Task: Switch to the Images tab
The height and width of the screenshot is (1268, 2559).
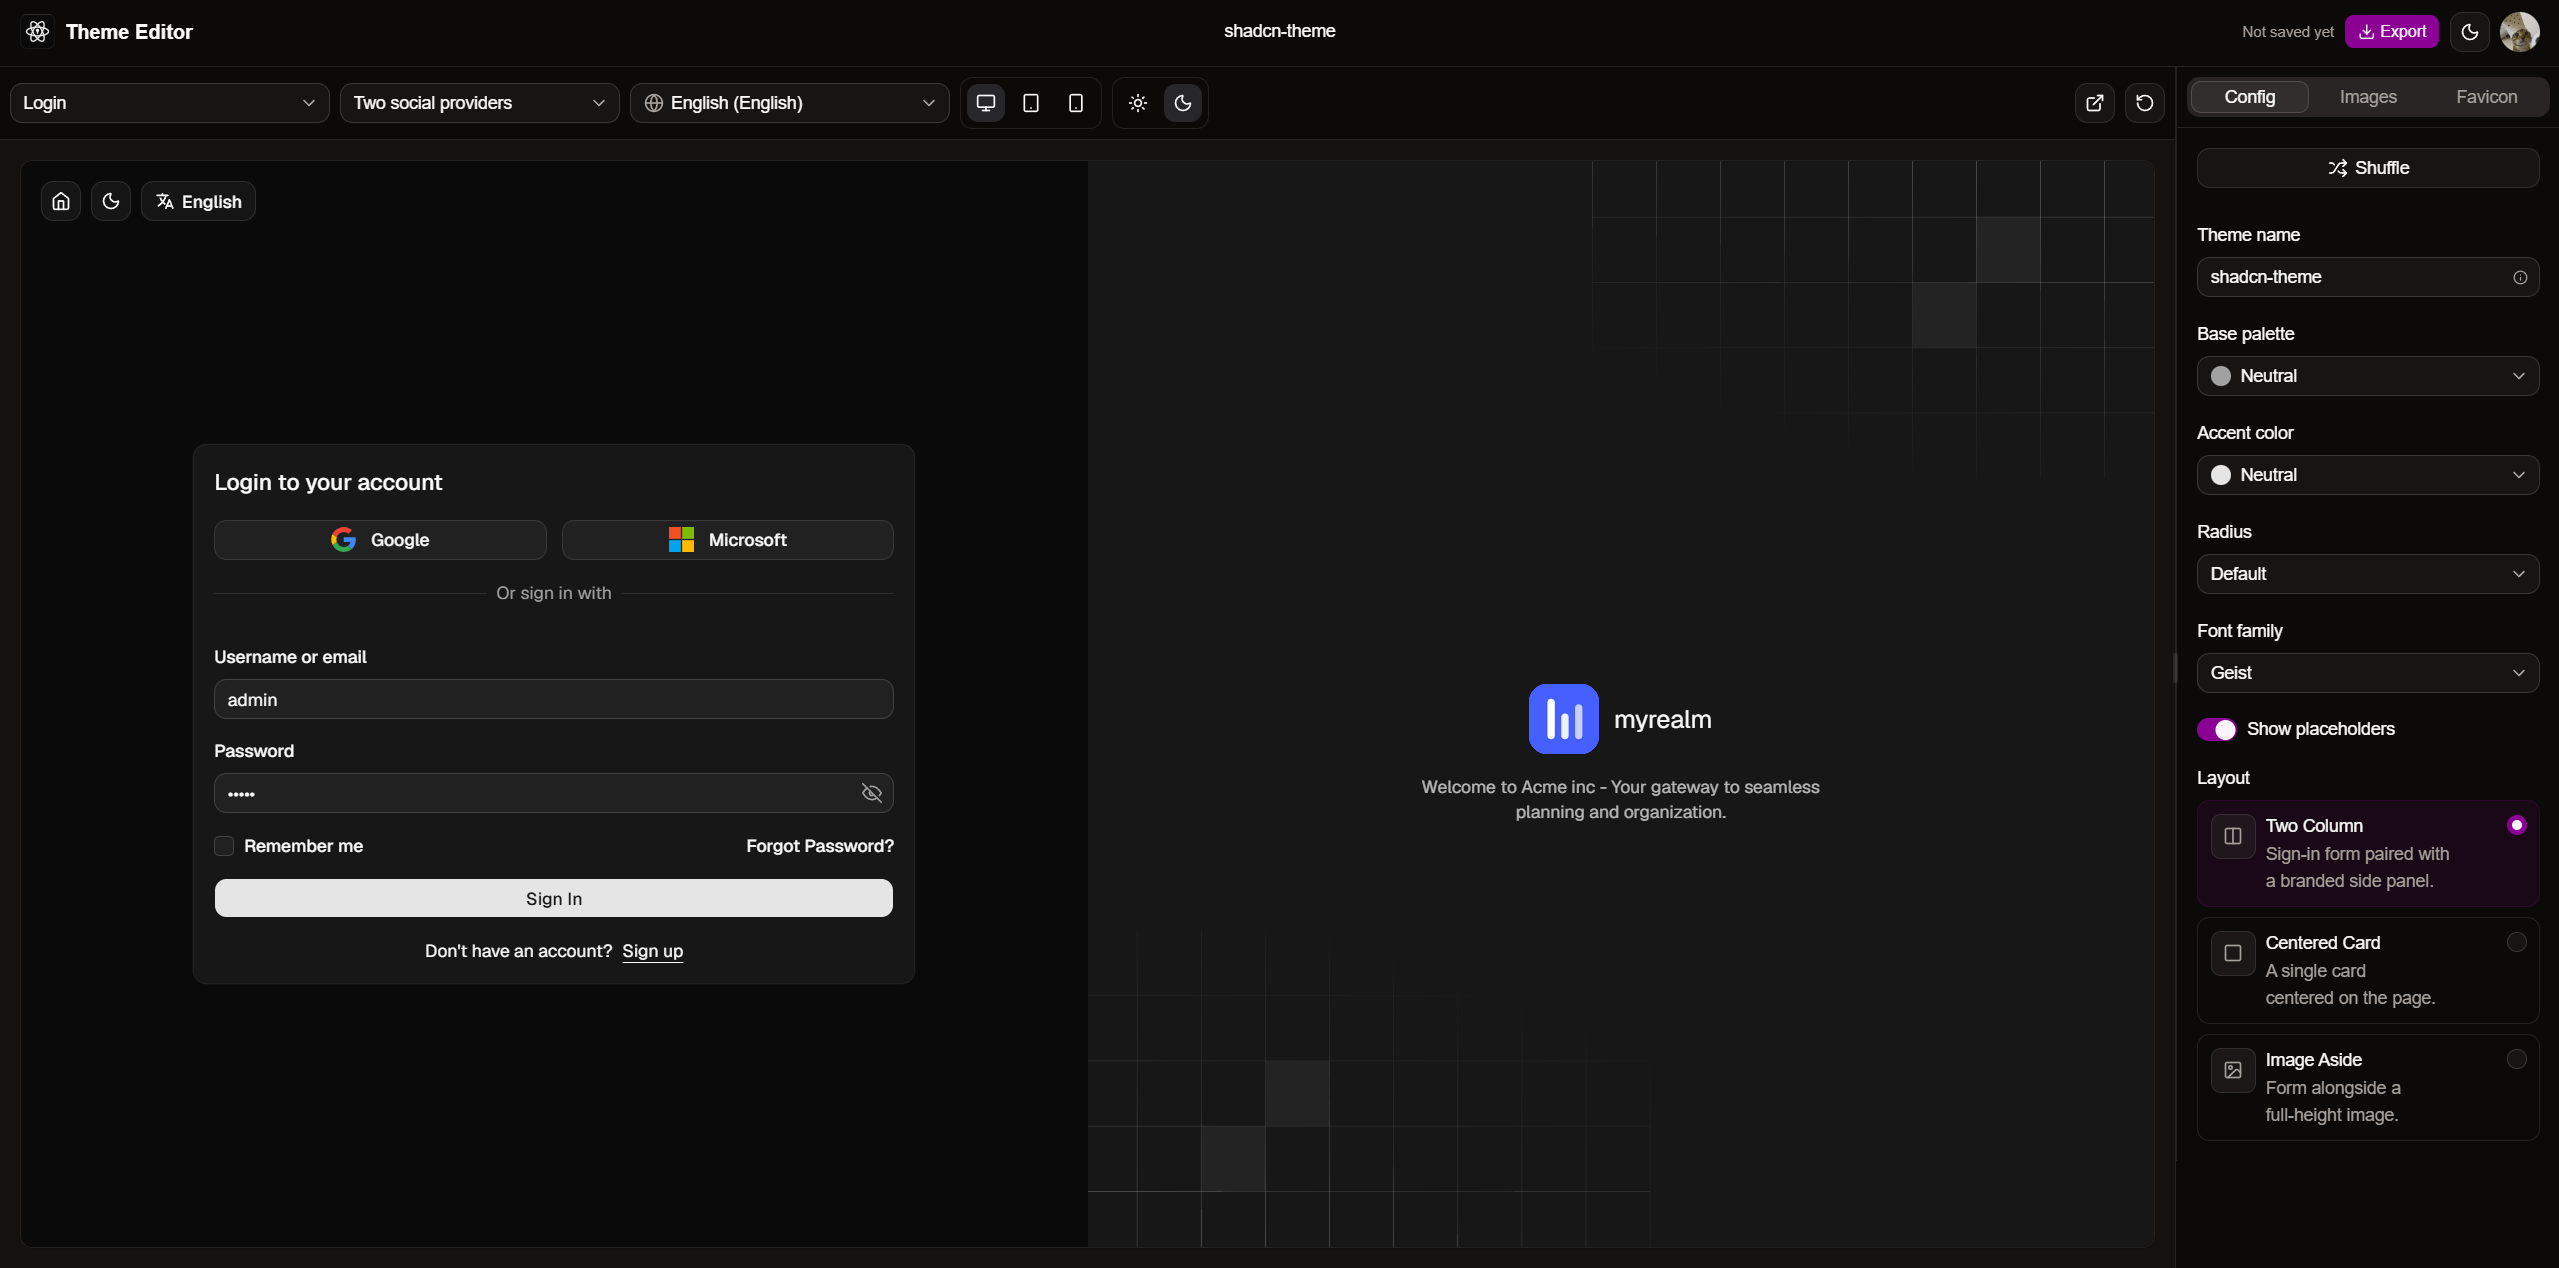Action: (x=2368, y=97)
